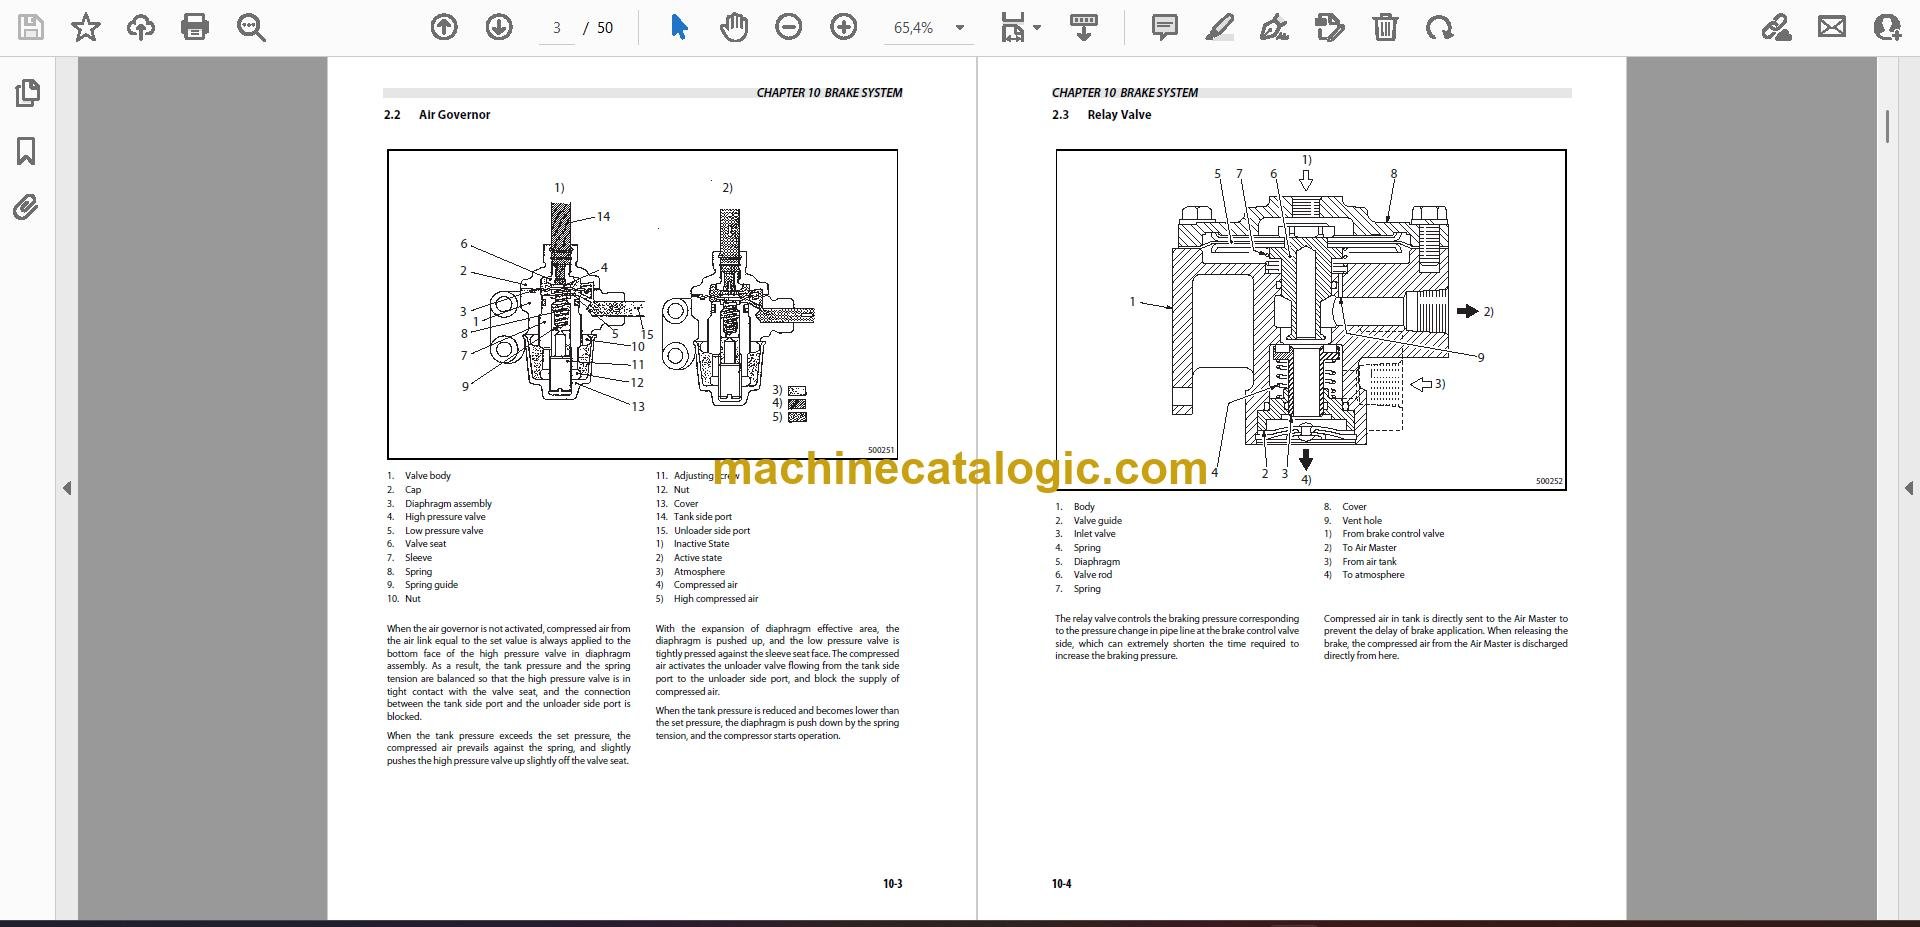
Task: Go to the previous page
Action: pyautogui.click(x=444, y=28)
